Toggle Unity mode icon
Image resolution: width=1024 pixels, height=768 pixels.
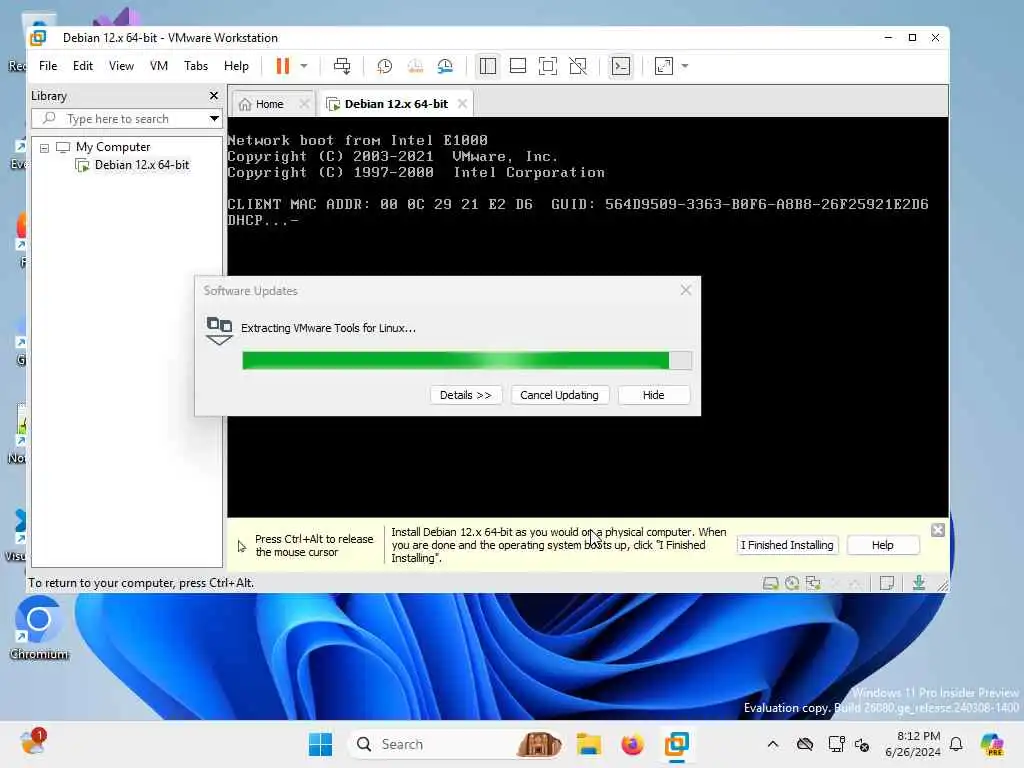point(578,66)
